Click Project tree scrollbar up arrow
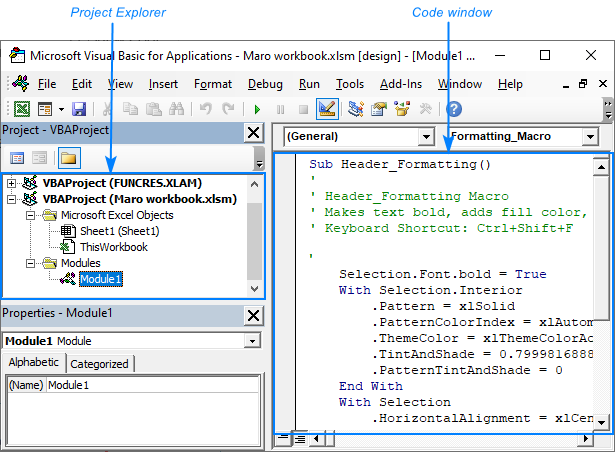Viewport: 615px width, 452px height. point(254,184)
